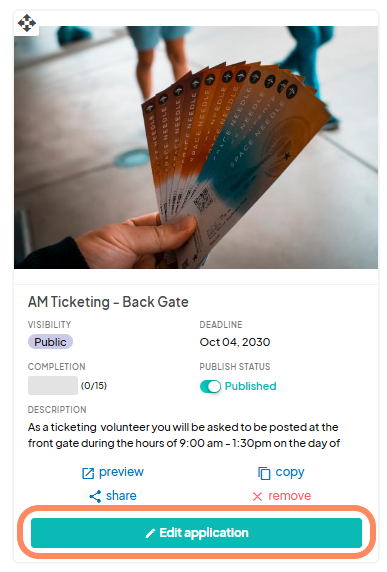Click the copy duplicate icon

point(264,473)
